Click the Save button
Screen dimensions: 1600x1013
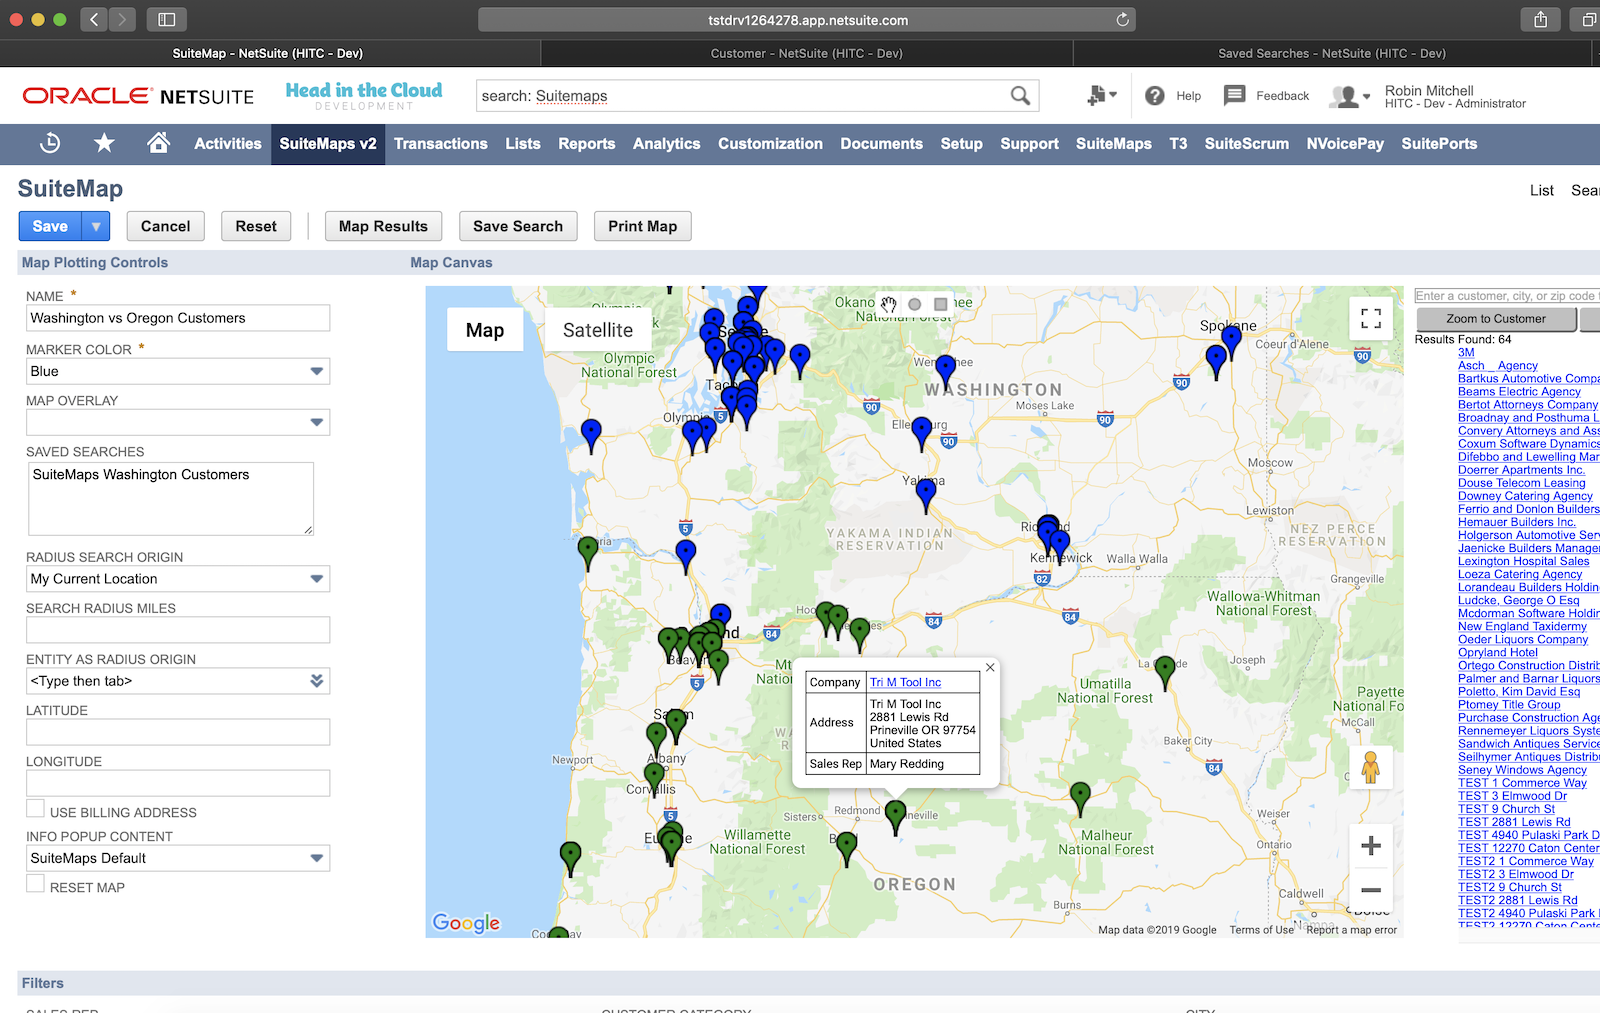[x=50, y=226]
